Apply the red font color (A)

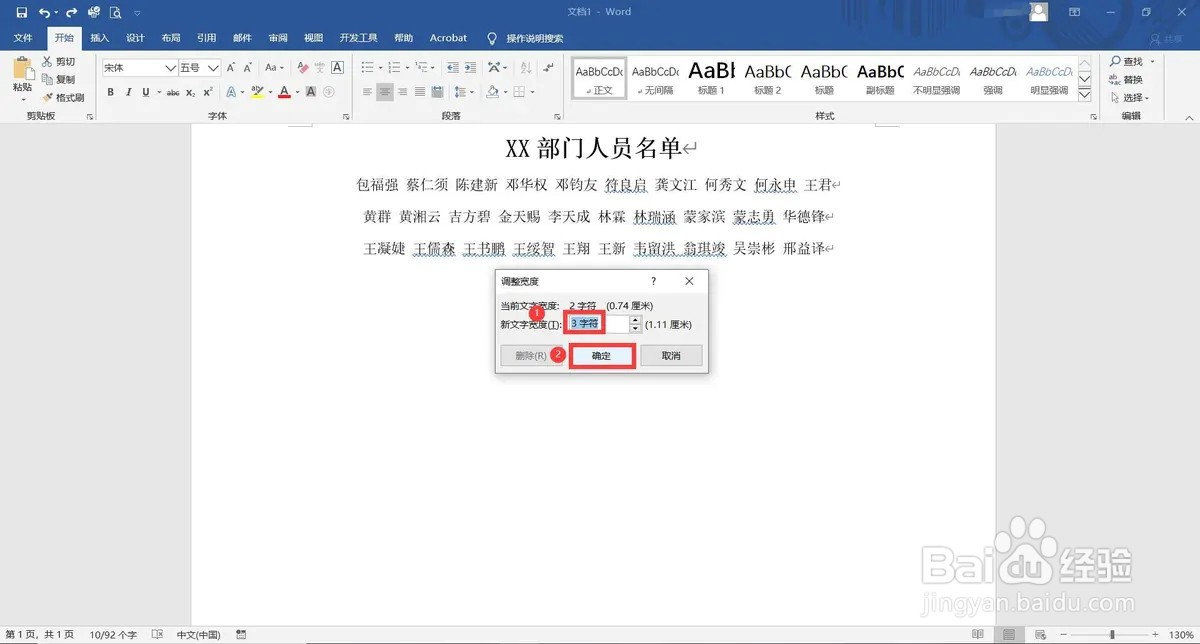click(x=284, y=92)
